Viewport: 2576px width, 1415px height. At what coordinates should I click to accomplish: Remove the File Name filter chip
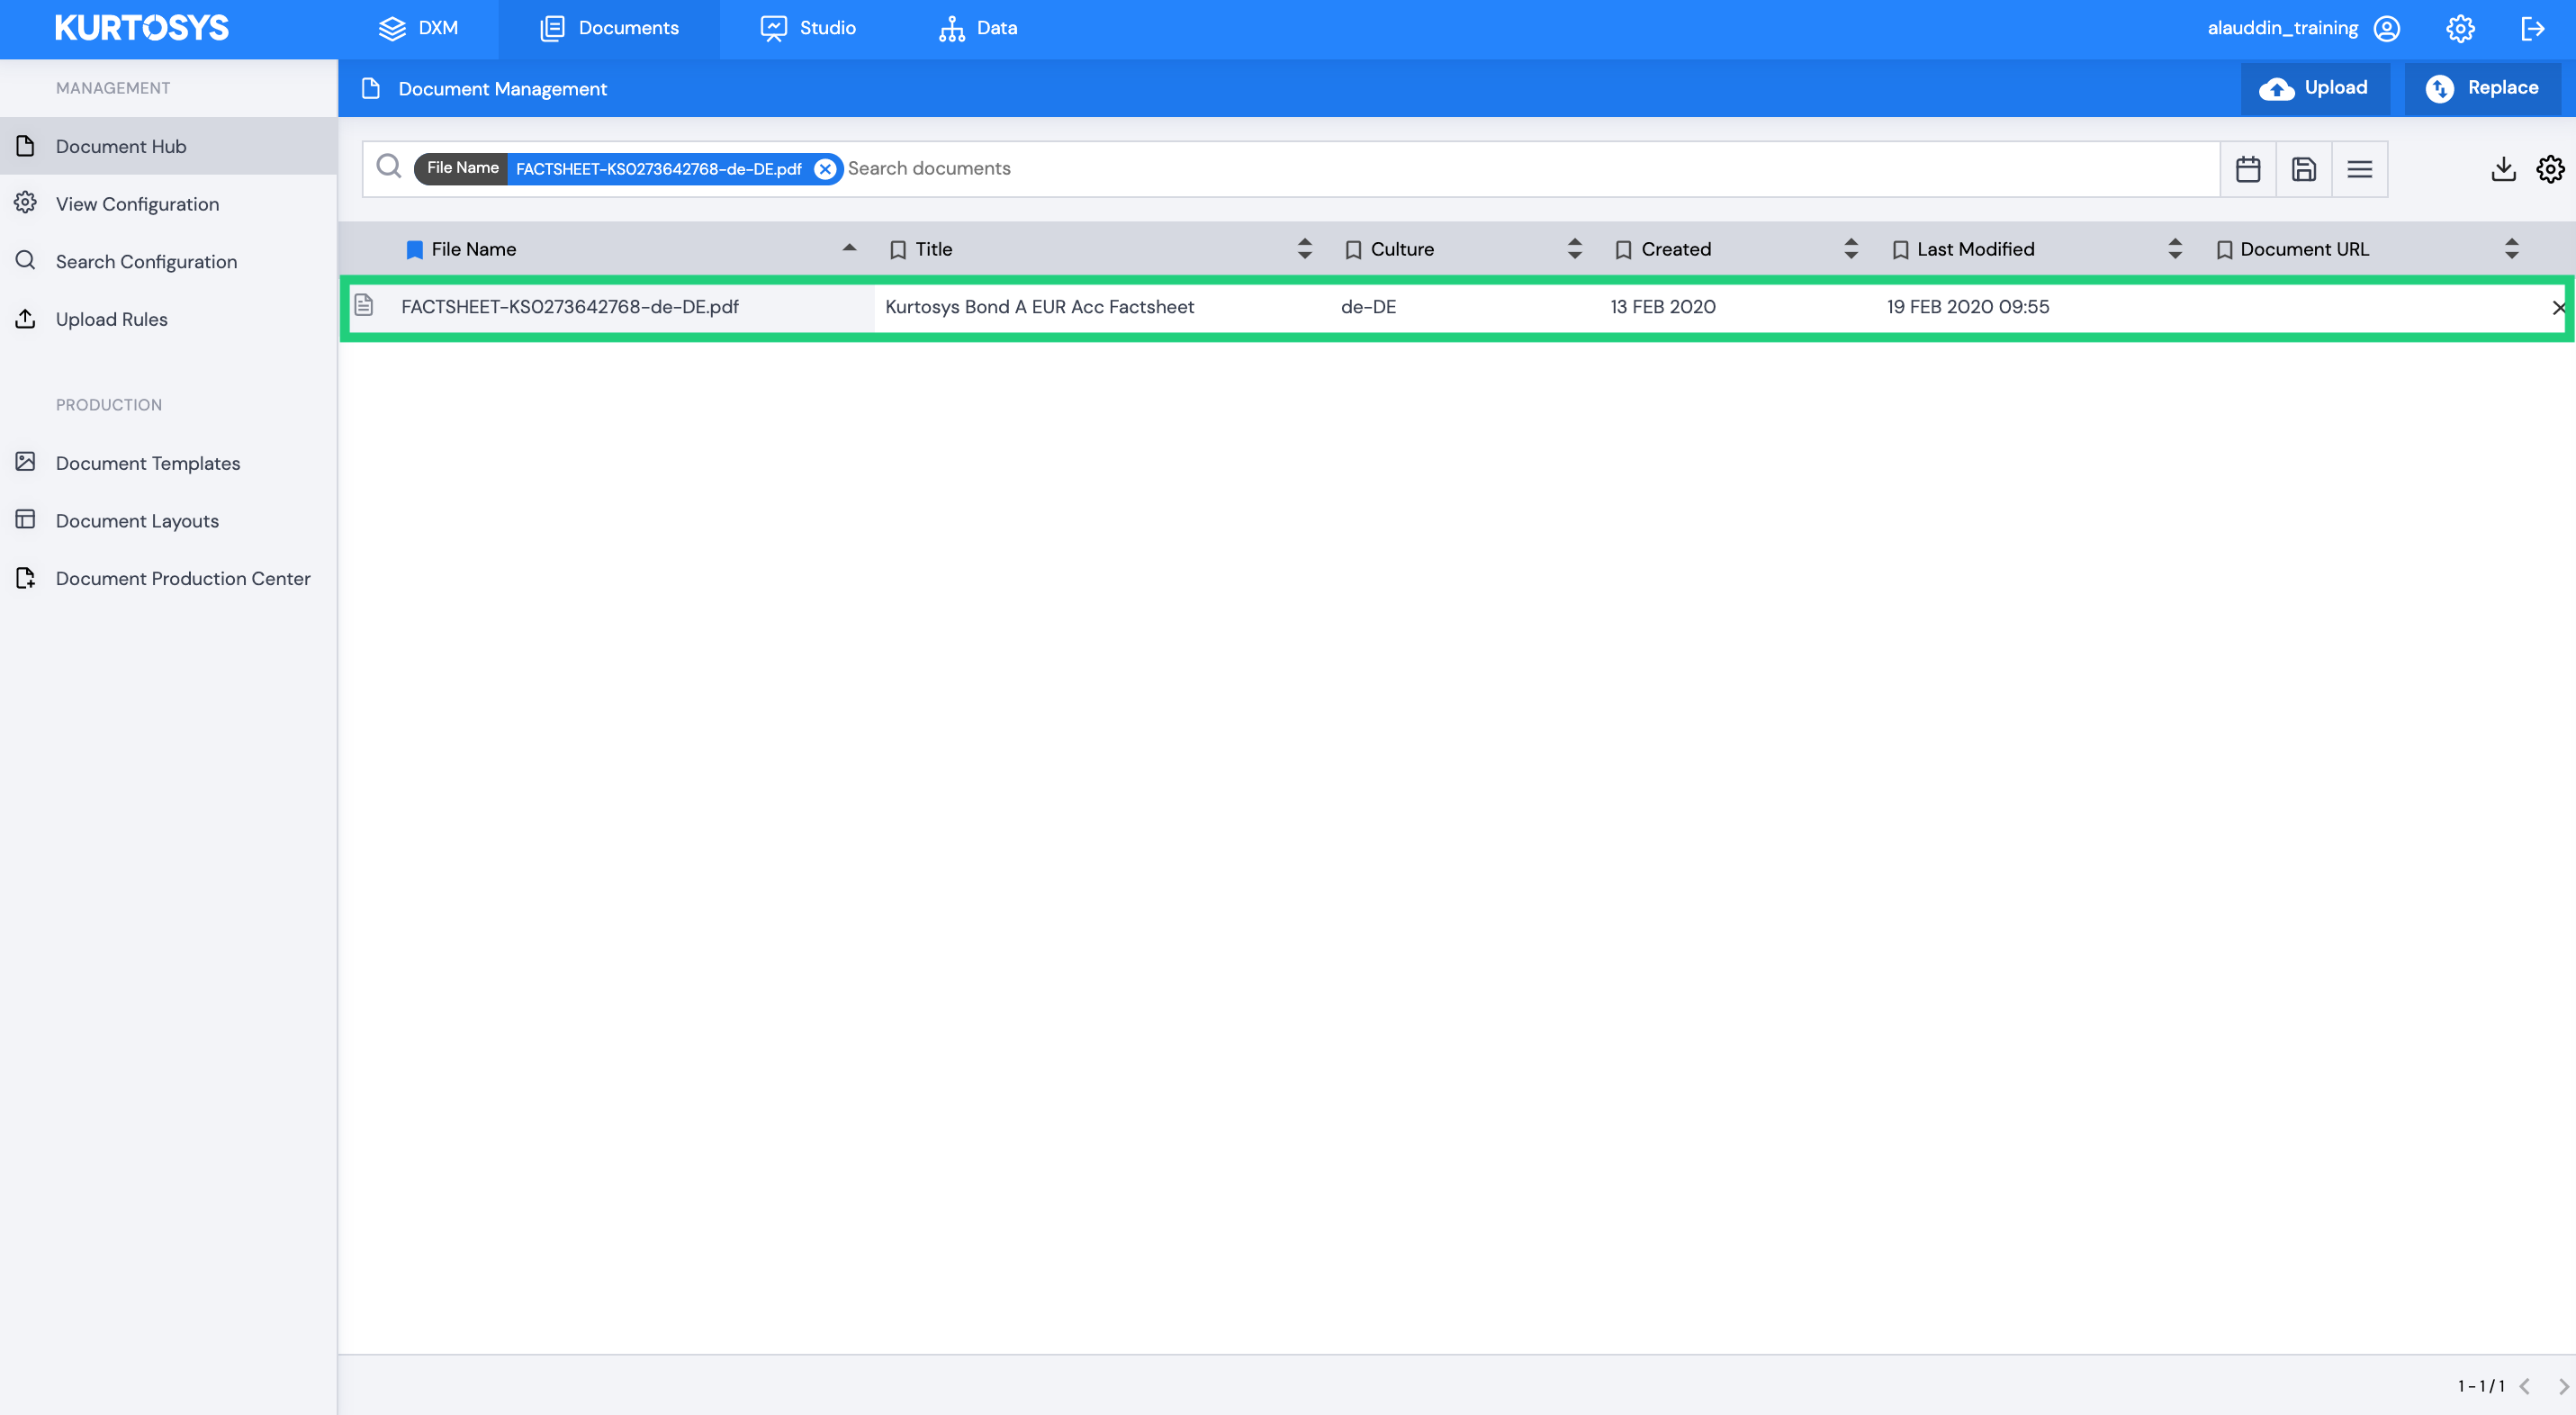click(825, 169)
